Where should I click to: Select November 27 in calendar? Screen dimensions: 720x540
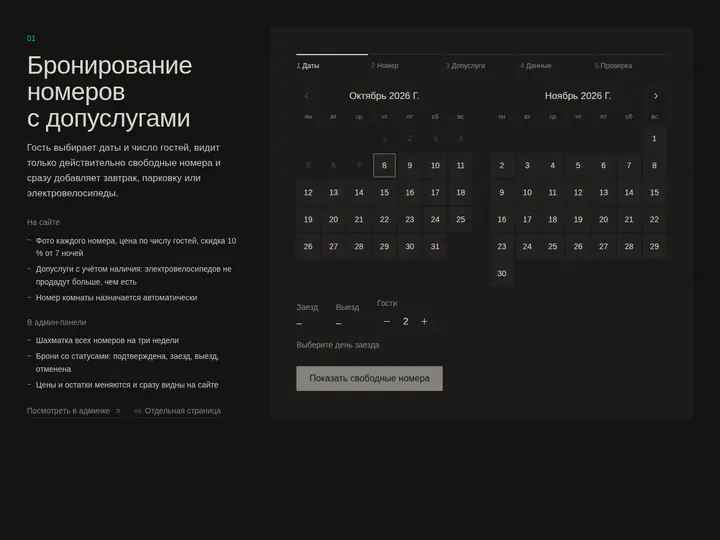click(x=603, y=247)
